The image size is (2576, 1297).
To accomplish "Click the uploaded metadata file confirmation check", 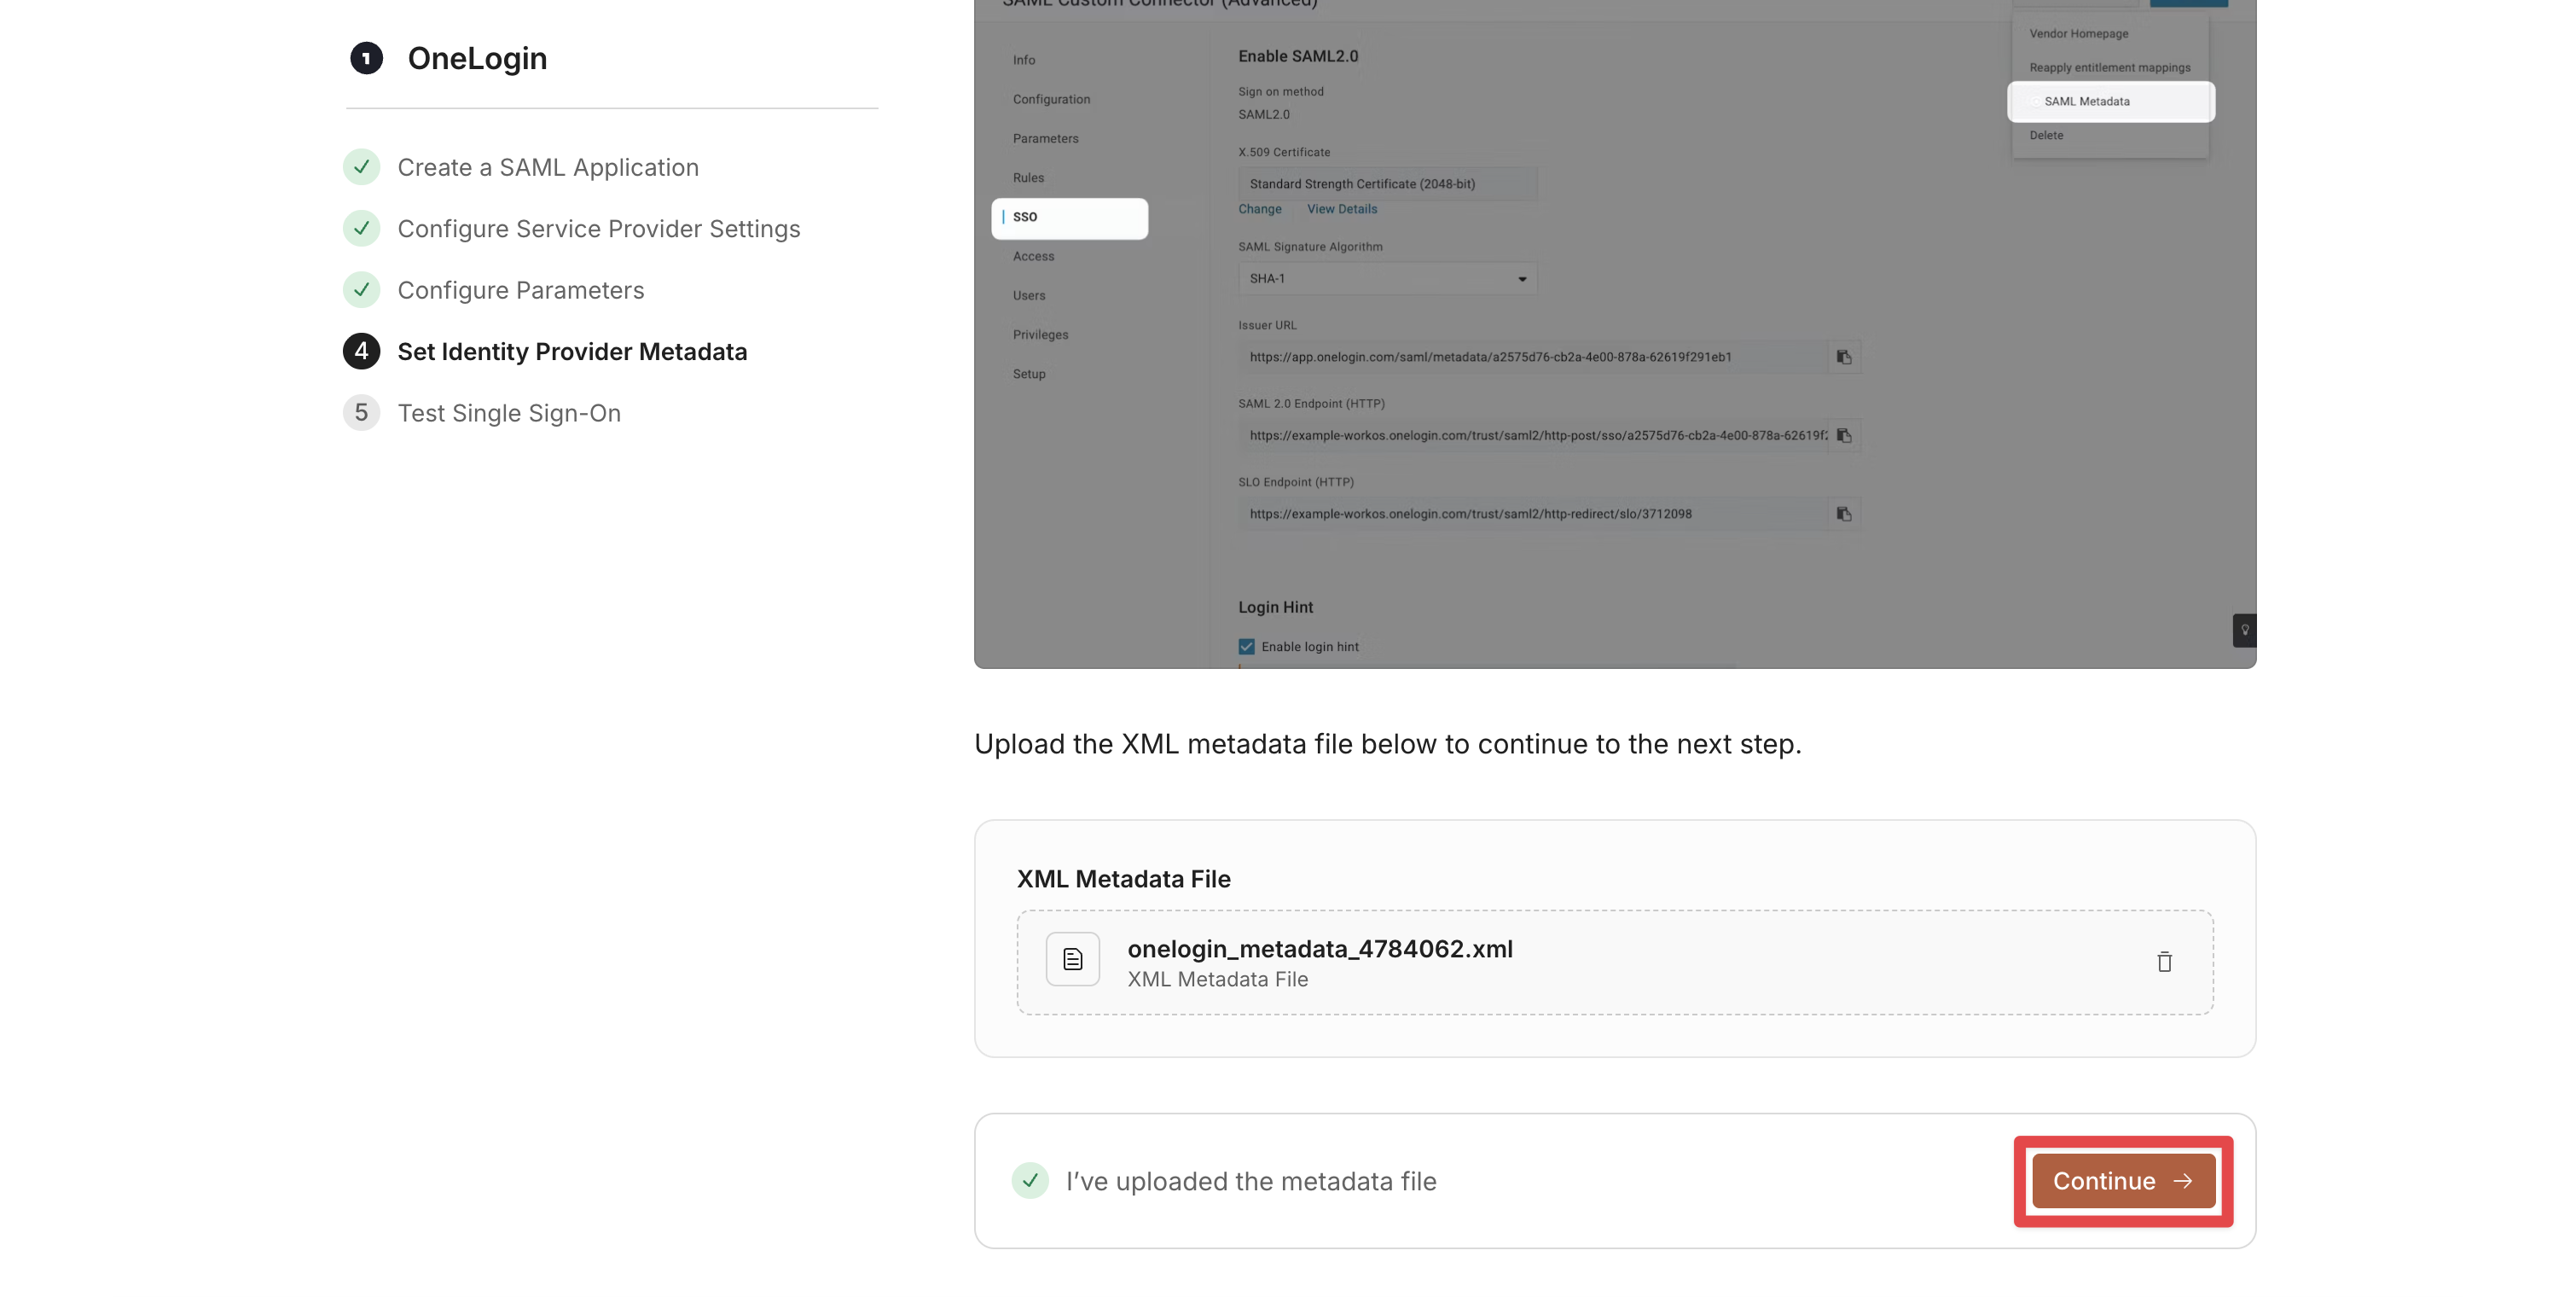I will pyautogui.click(x=1029, y=1181).
